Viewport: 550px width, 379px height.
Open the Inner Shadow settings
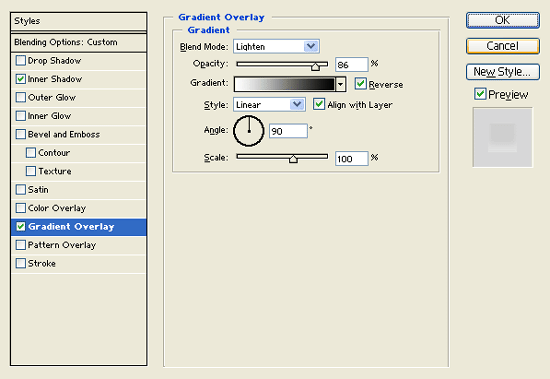tap(55, 79)
